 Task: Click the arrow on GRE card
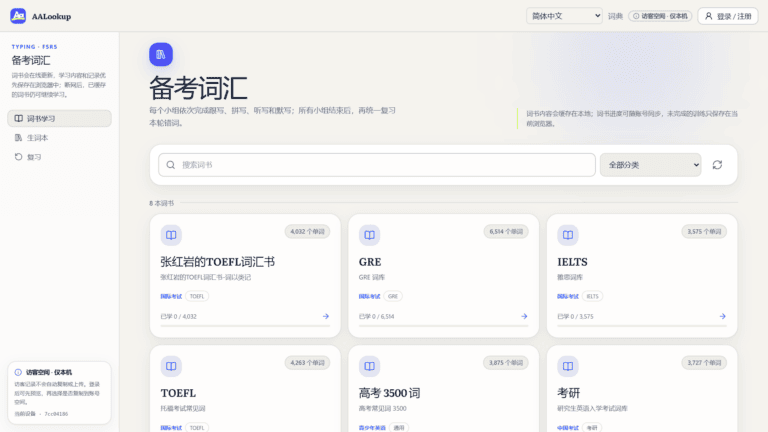click(x=524, y=316)
